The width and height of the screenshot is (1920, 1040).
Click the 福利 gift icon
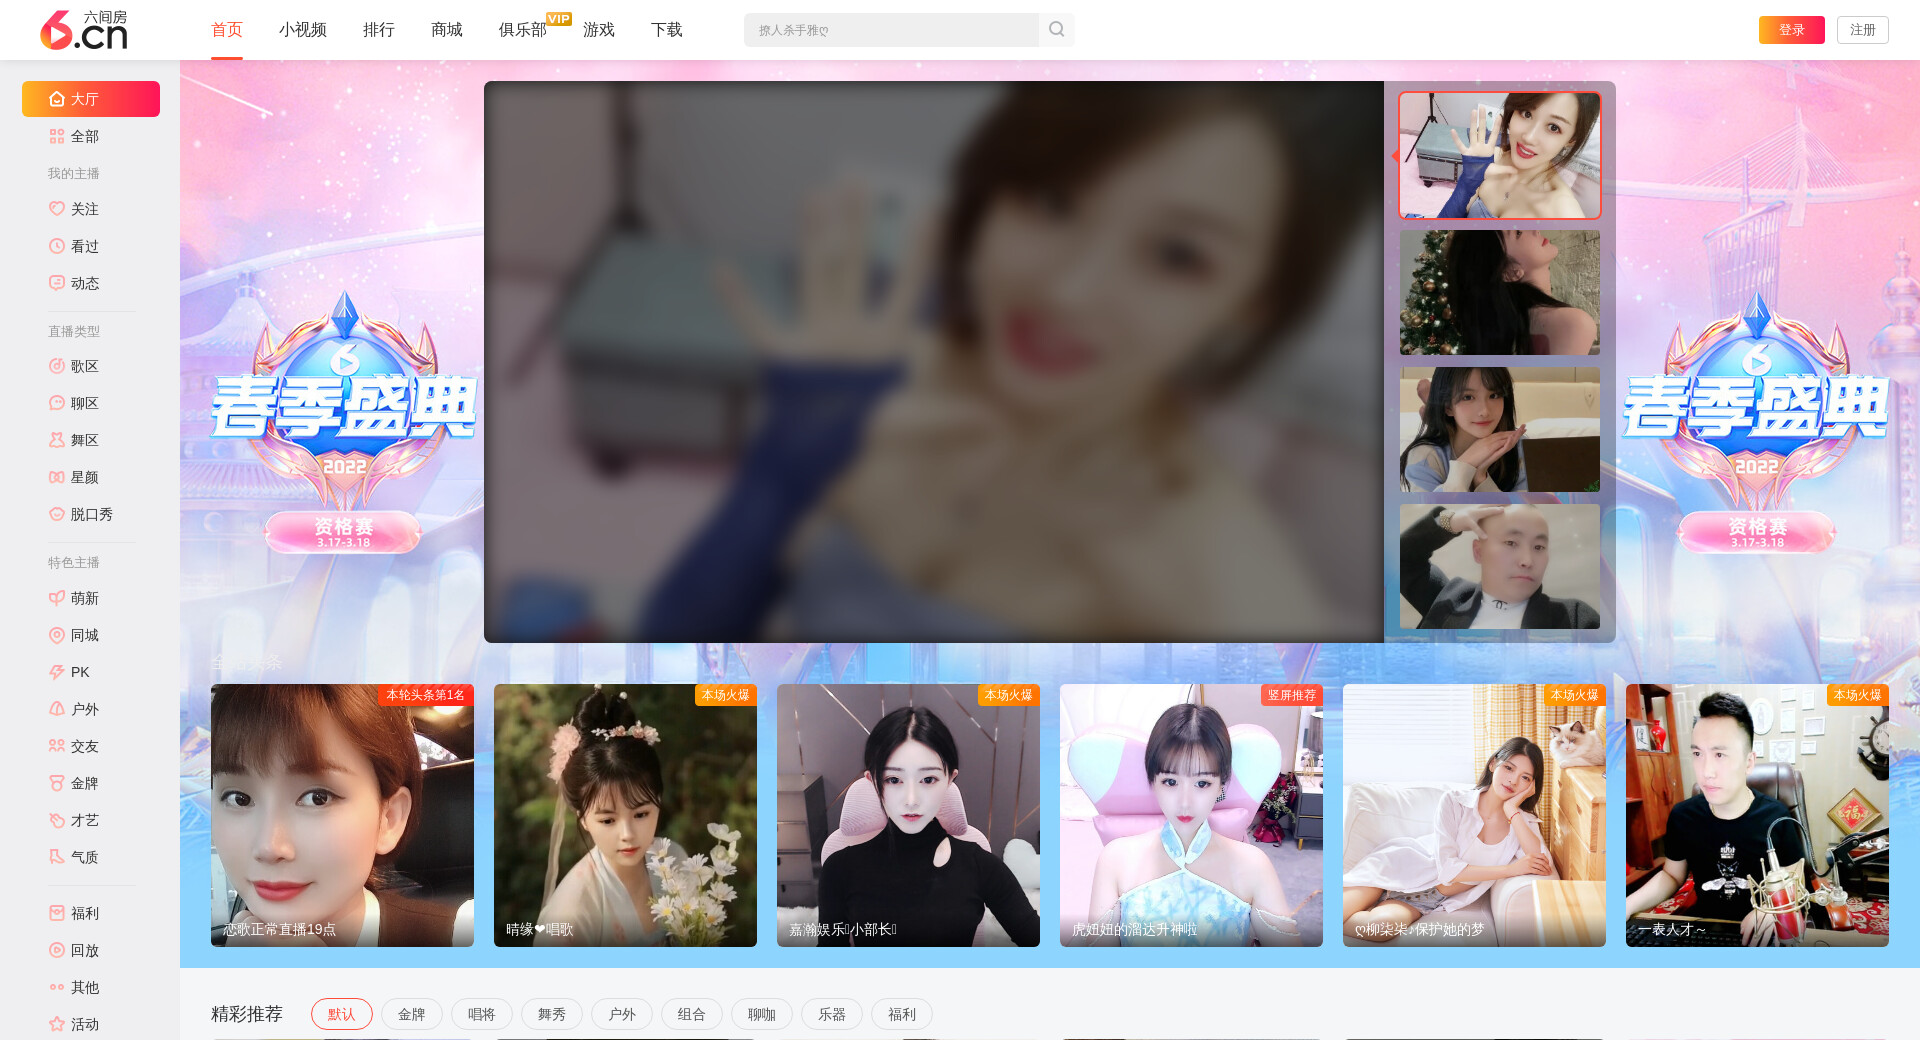57,913
